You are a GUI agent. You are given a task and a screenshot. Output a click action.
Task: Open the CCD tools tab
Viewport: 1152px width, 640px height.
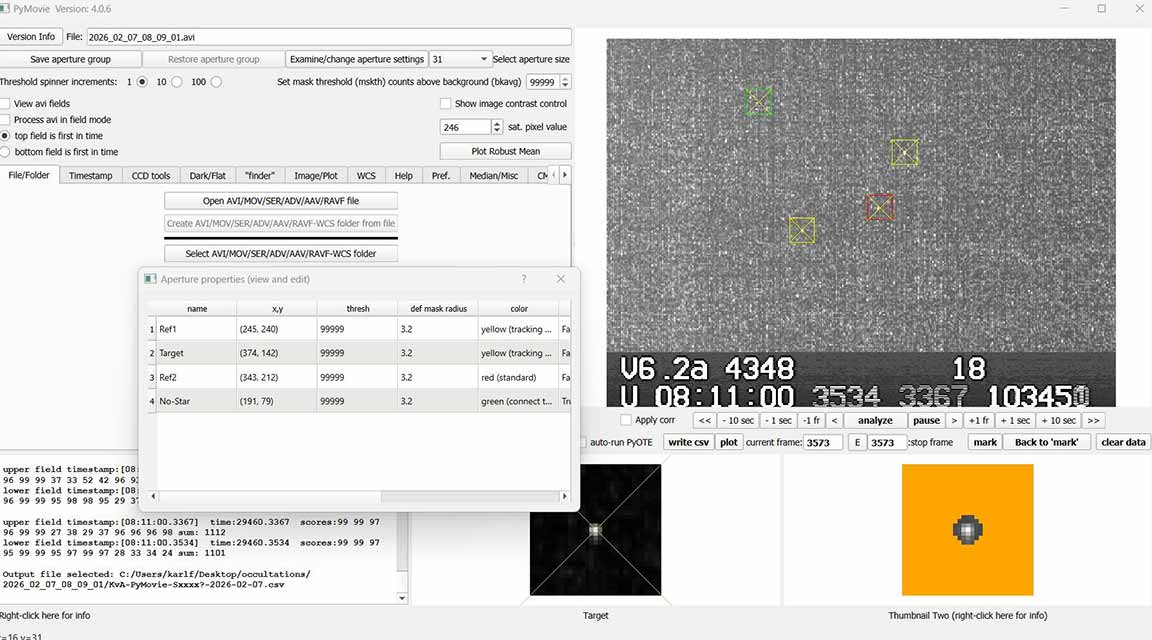pos(151,175)
